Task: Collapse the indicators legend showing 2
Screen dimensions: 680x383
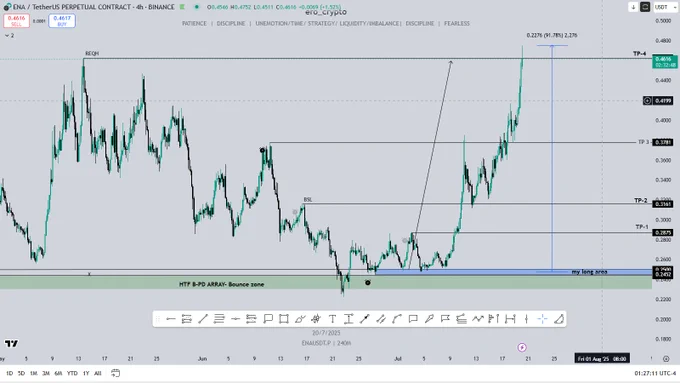Action: [9, 36]
